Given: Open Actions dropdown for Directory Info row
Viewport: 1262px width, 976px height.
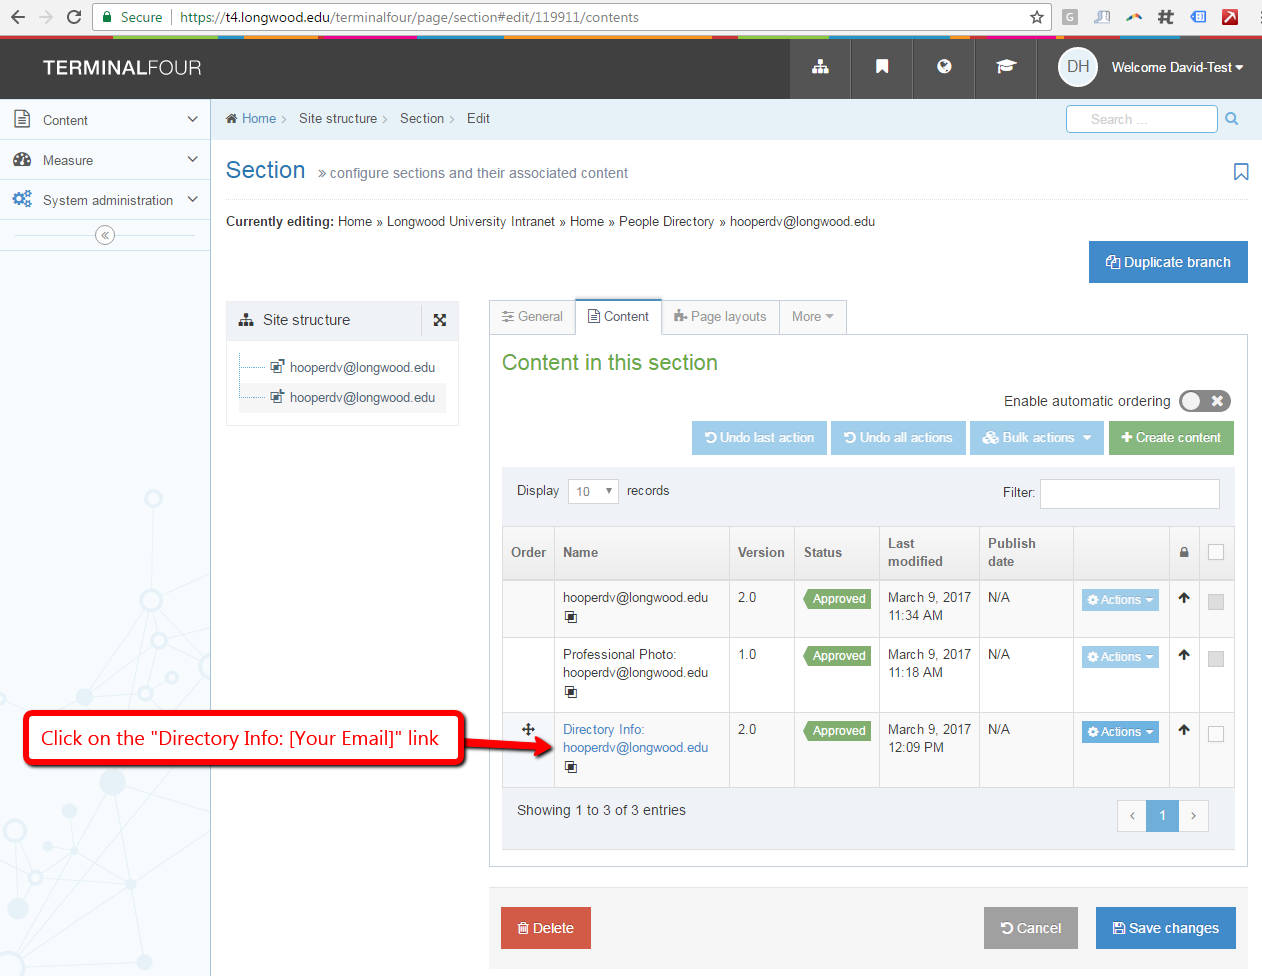Looking at the screenshot, I should pos(1120,732).
